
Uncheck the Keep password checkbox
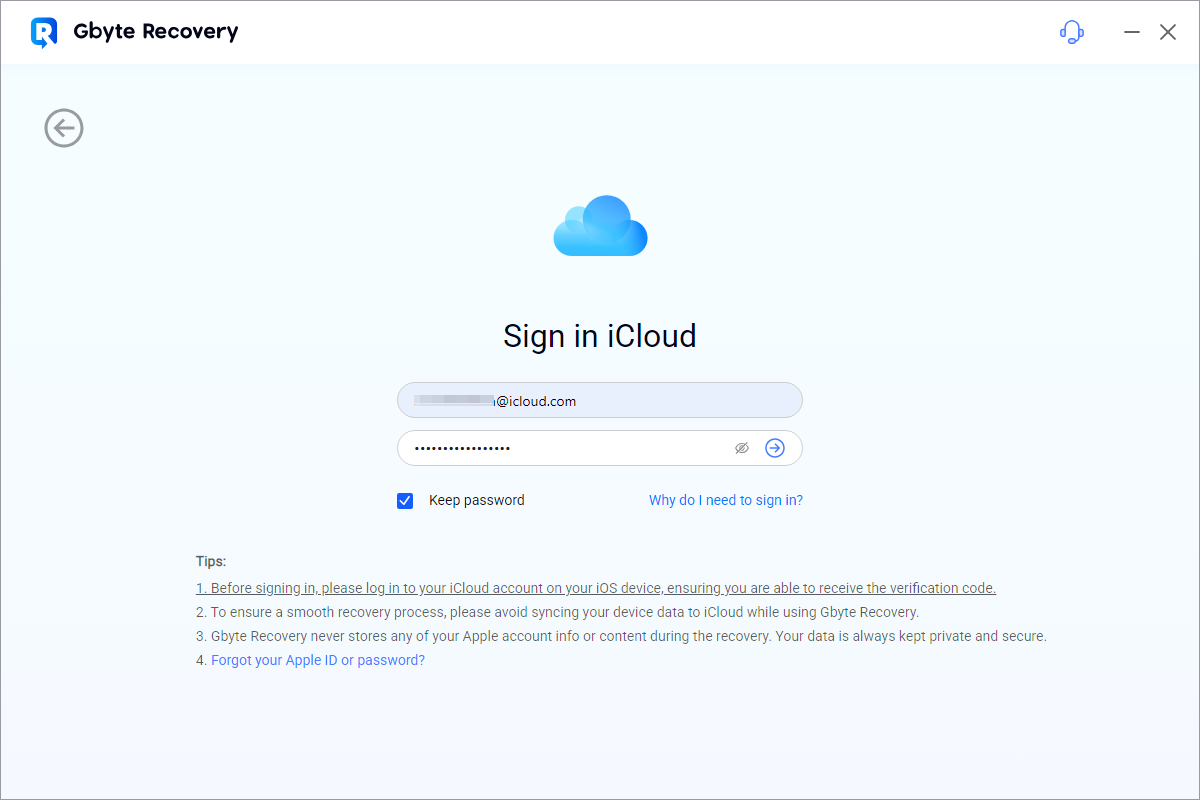click(405, 501)
